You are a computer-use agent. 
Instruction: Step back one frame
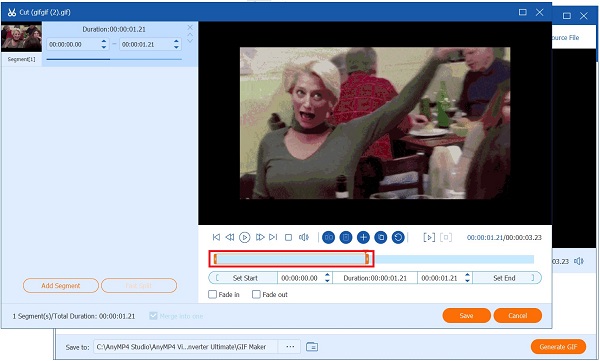[230, 237]
